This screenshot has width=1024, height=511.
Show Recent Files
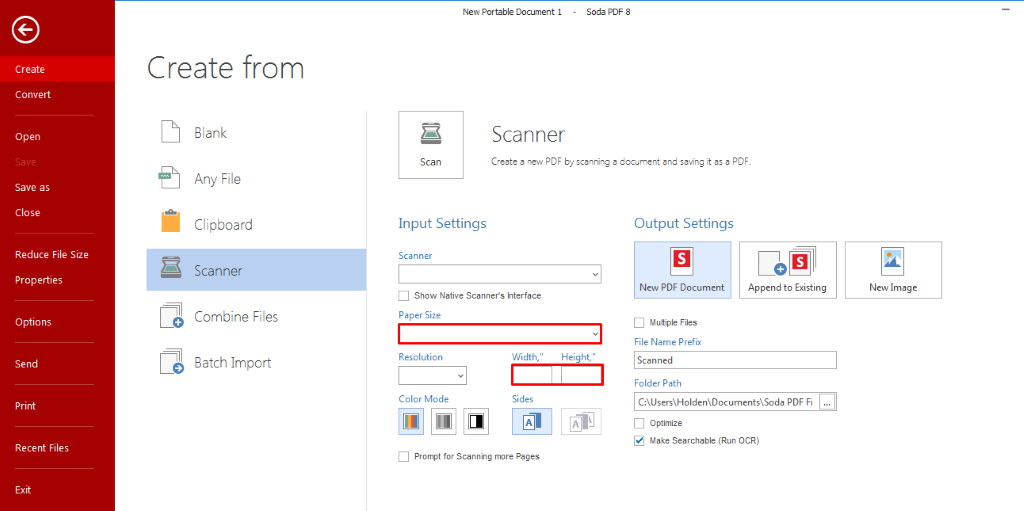[57, 448]
